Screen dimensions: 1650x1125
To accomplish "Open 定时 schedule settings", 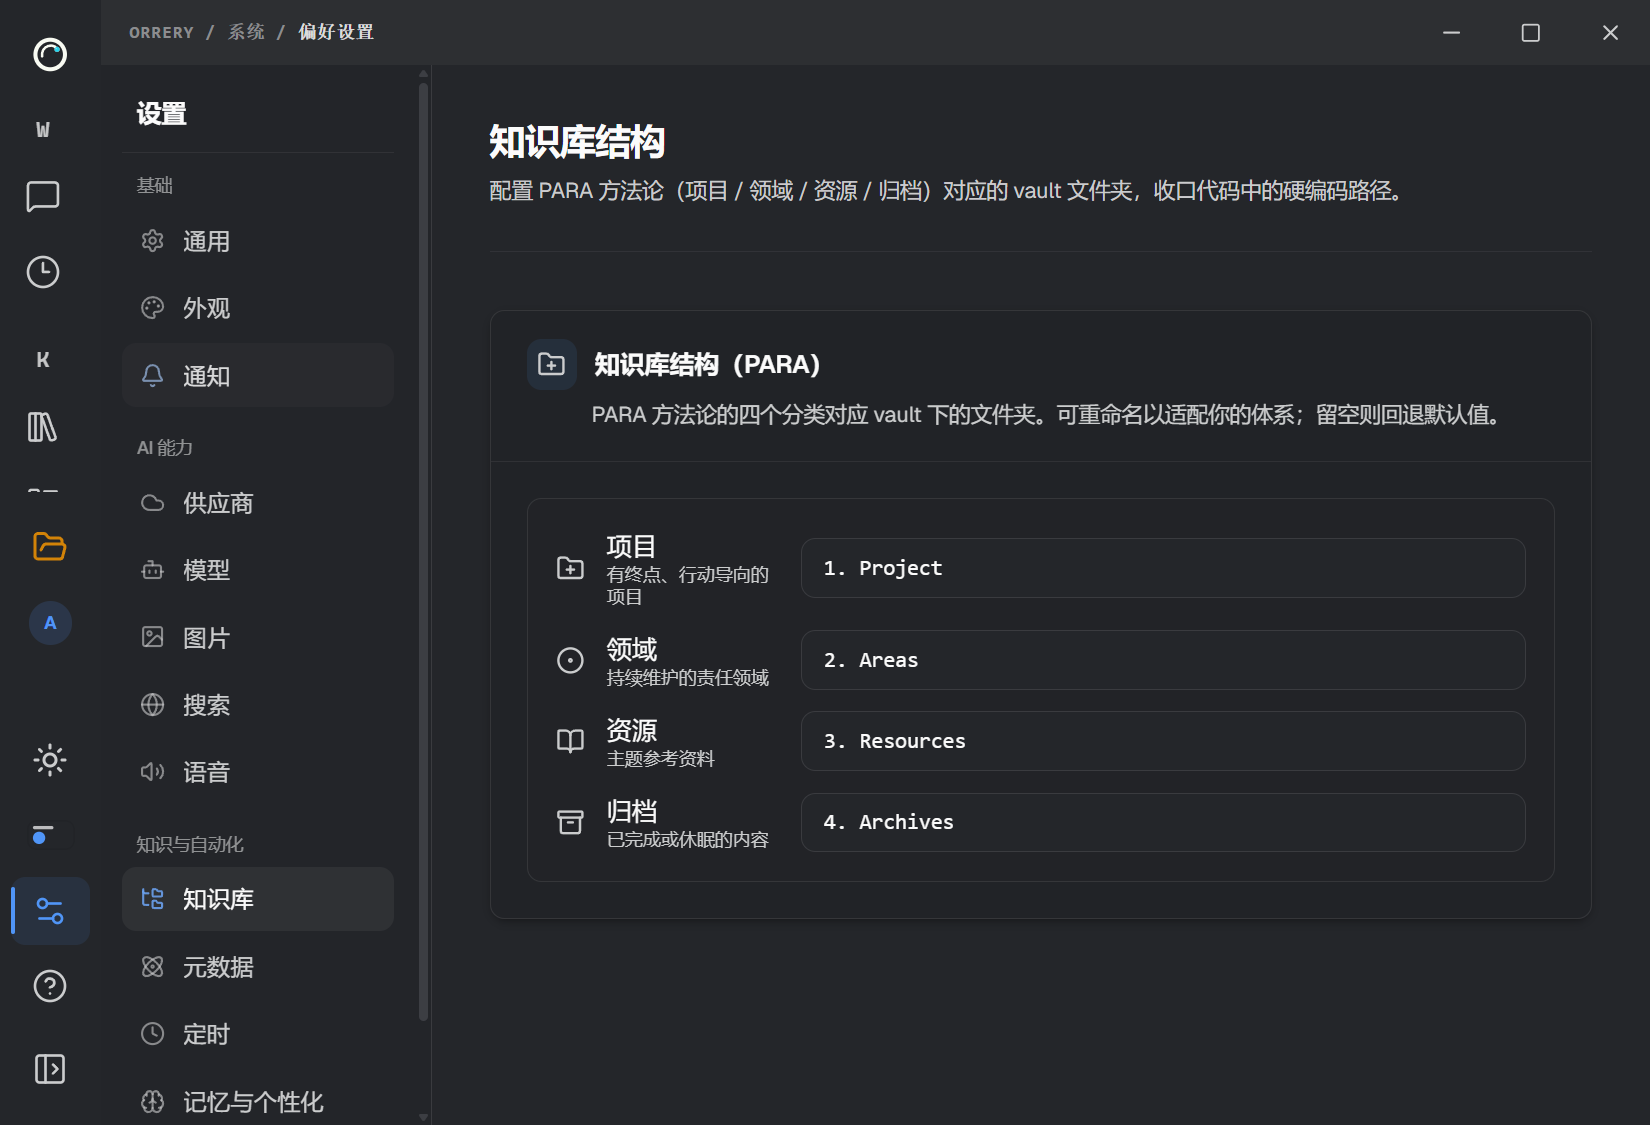I will (x=258, y=1034).
